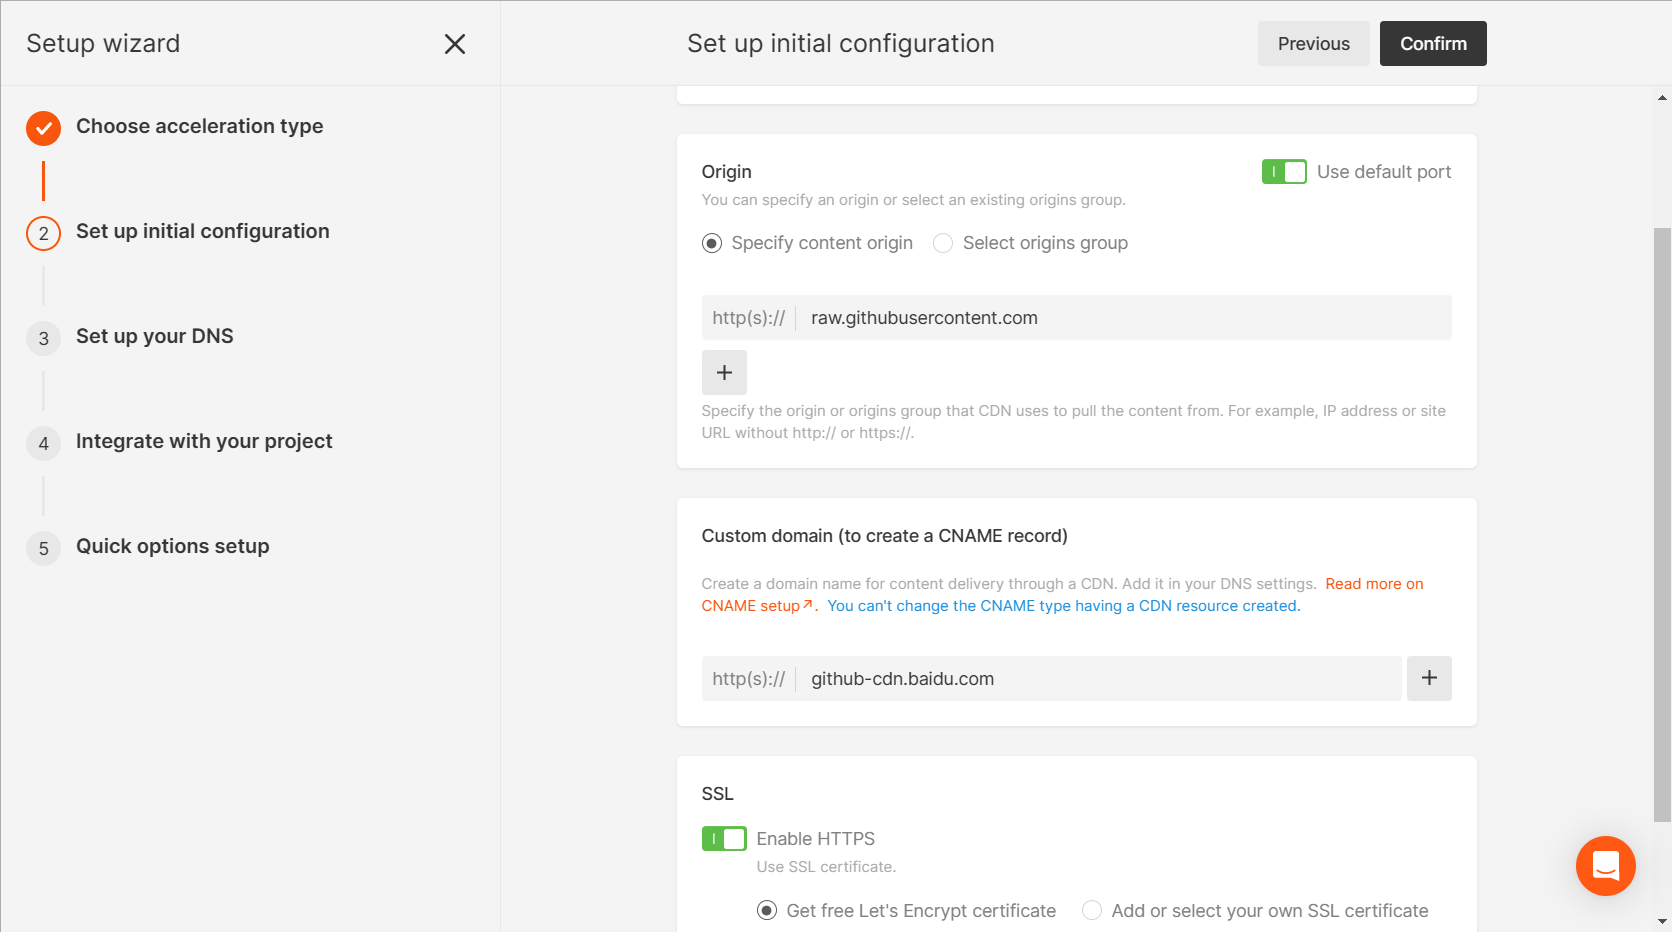1672x932 pixels.
Task: Click the step 2 circle icon
Action: pos(43,233)
